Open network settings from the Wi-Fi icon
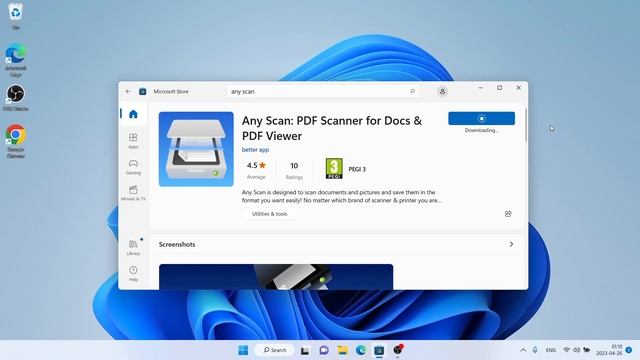Image resolution: width=640 pixels, height=360 pixels. (x=567, y=350)
